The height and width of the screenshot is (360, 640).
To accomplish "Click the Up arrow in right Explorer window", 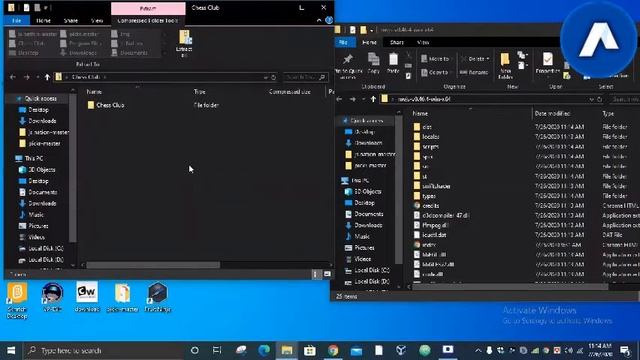I will coord(373,99).
